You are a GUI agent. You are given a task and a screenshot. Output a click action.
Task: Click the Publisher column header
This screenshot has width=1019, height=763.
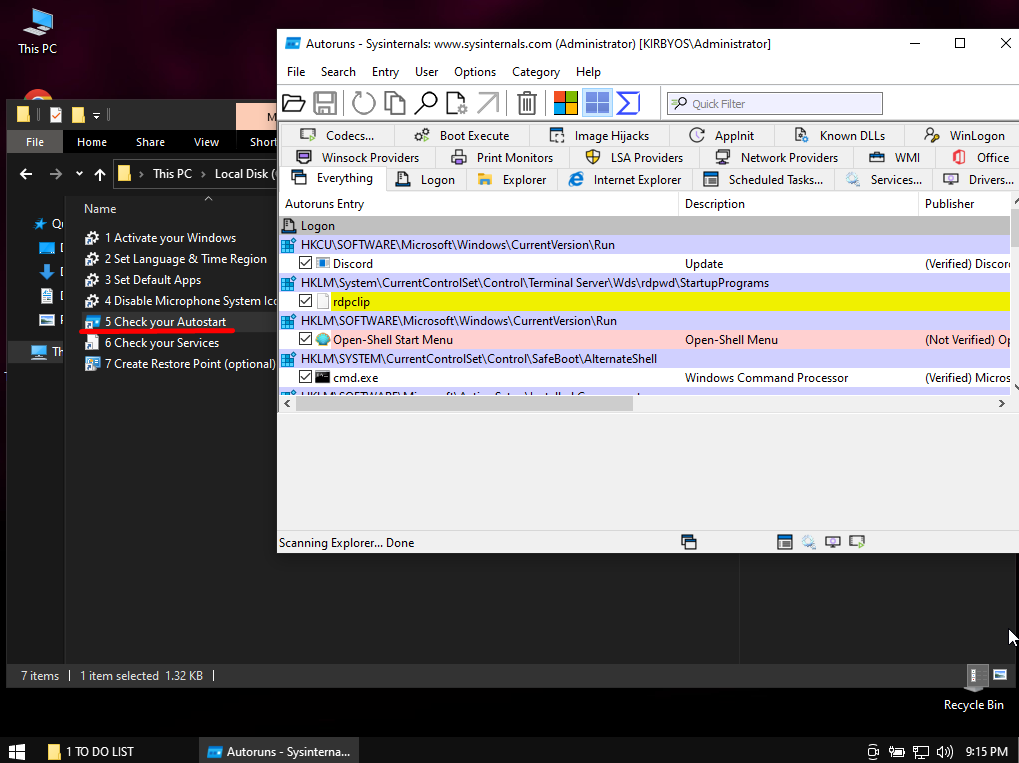pos(965,204)
